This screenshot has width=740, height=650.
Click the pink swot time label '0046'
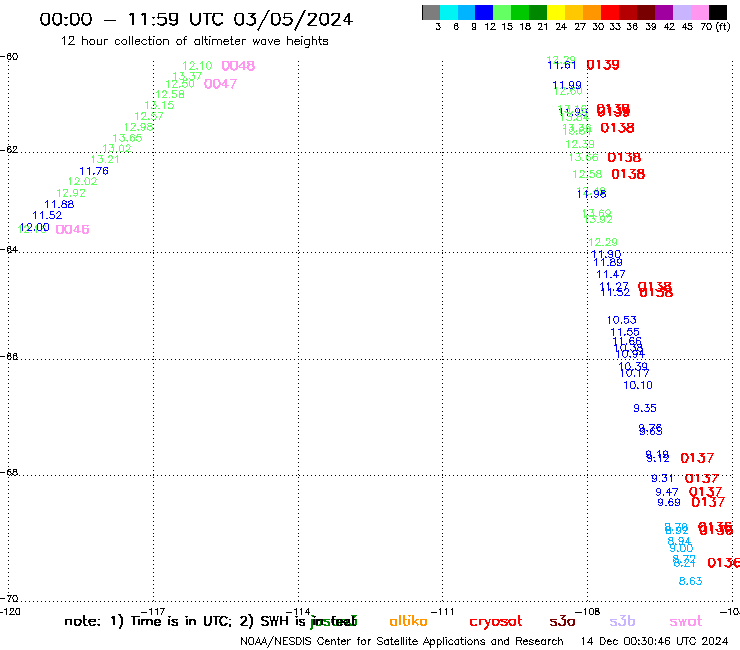tap(72, 229)
